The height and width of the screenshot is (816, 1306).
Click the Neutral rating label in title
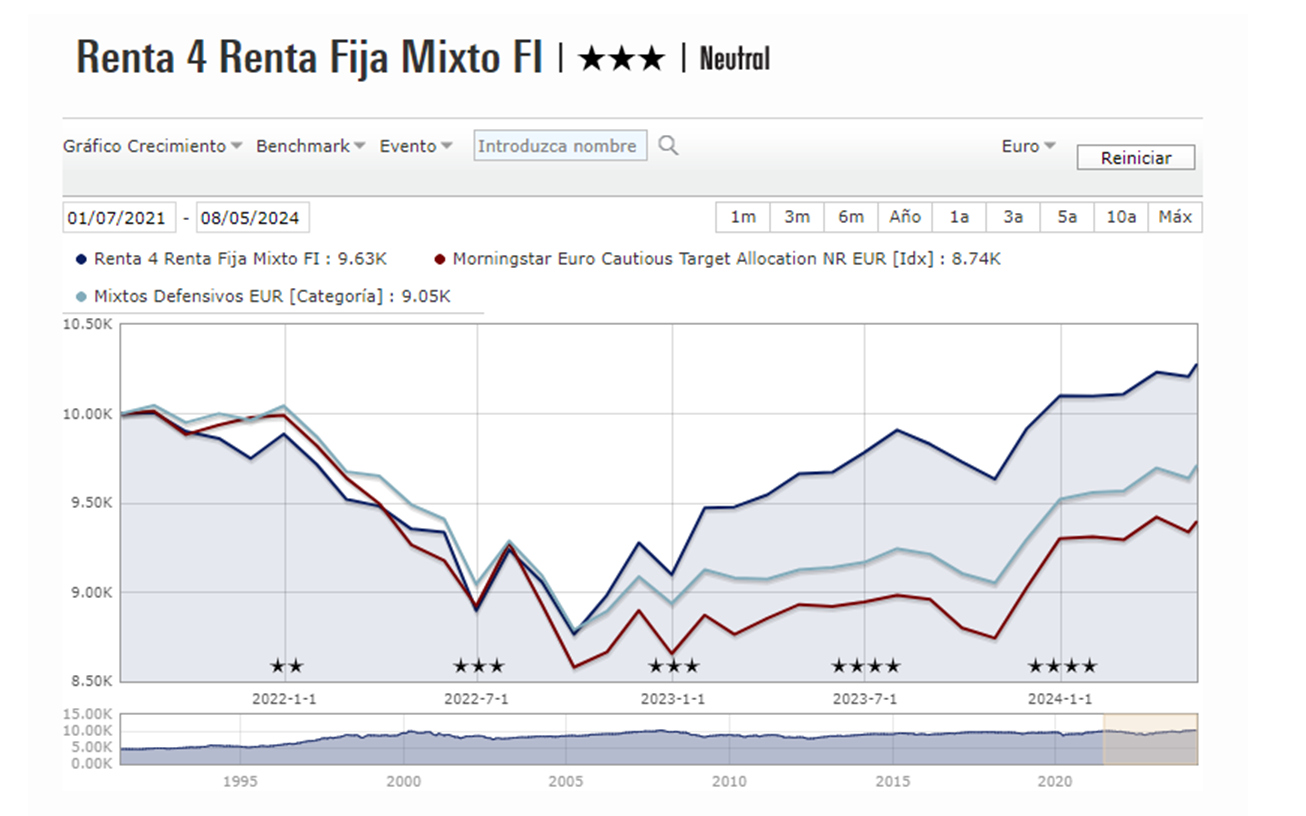coord(735,60)
